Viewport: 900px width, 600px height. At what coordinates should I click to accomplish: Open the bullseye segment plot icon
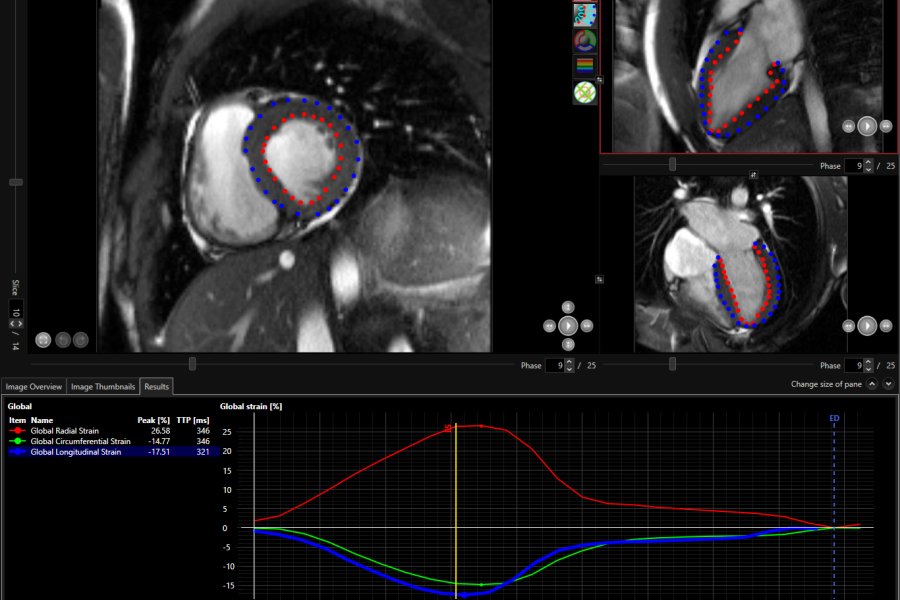(584, 41)
